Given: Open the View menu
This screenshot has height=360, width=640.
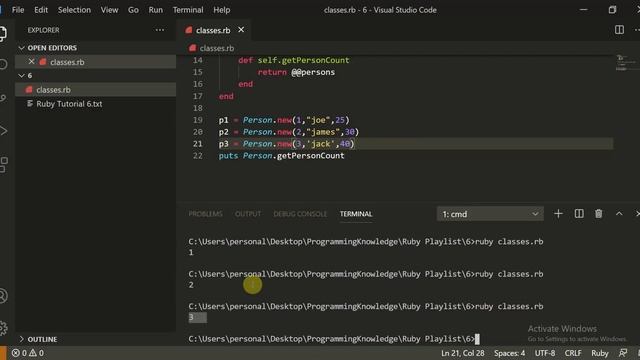Looking at the screenshot, I should [109, 10].
